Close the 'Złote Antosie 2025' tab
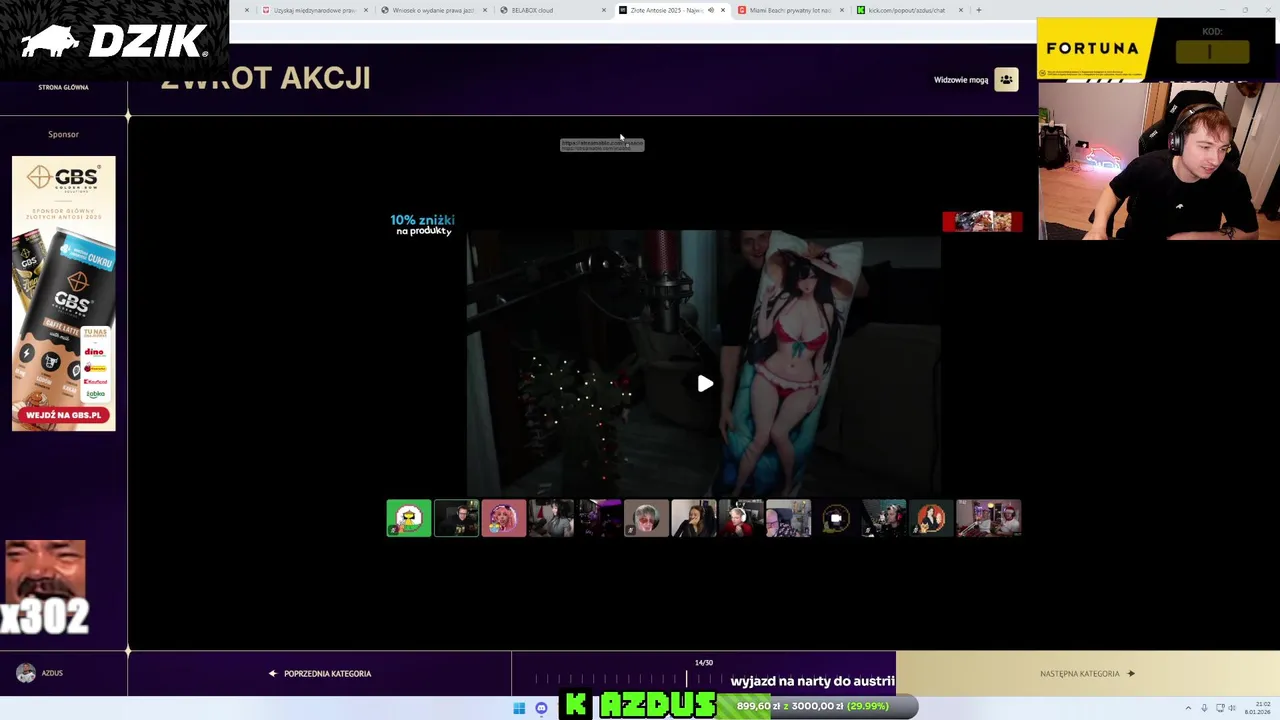The width and height of the screenshot is (1280, 720). pyautogui.click(x=723, y=10)
